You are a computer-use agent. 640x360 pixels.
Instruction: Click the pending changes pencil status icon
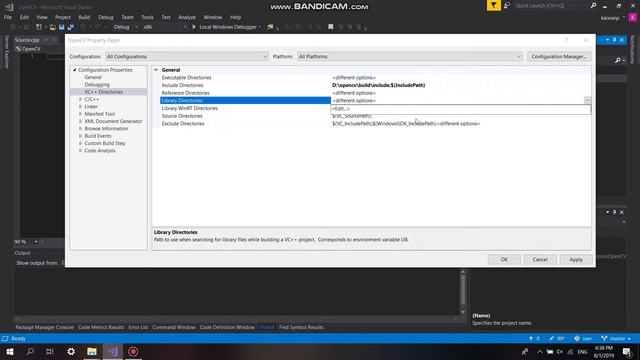point(557,338)
